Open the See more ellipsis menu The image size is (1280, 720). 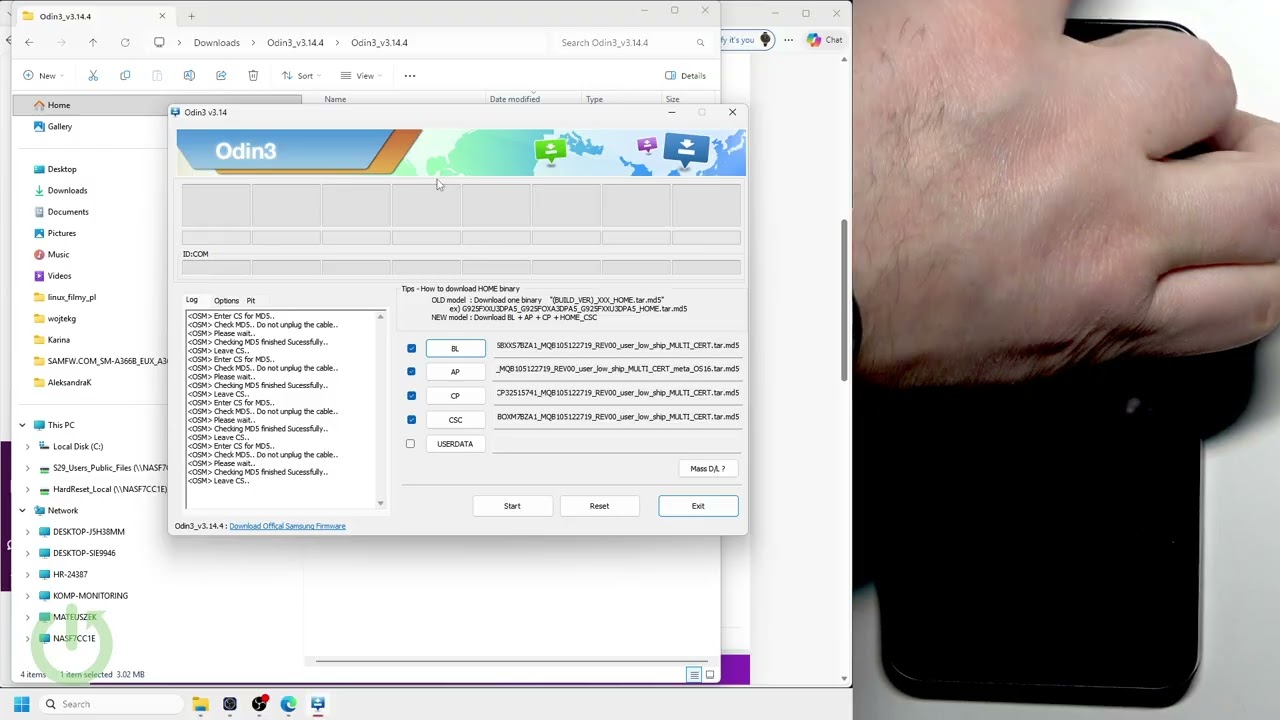coord(410,76)
